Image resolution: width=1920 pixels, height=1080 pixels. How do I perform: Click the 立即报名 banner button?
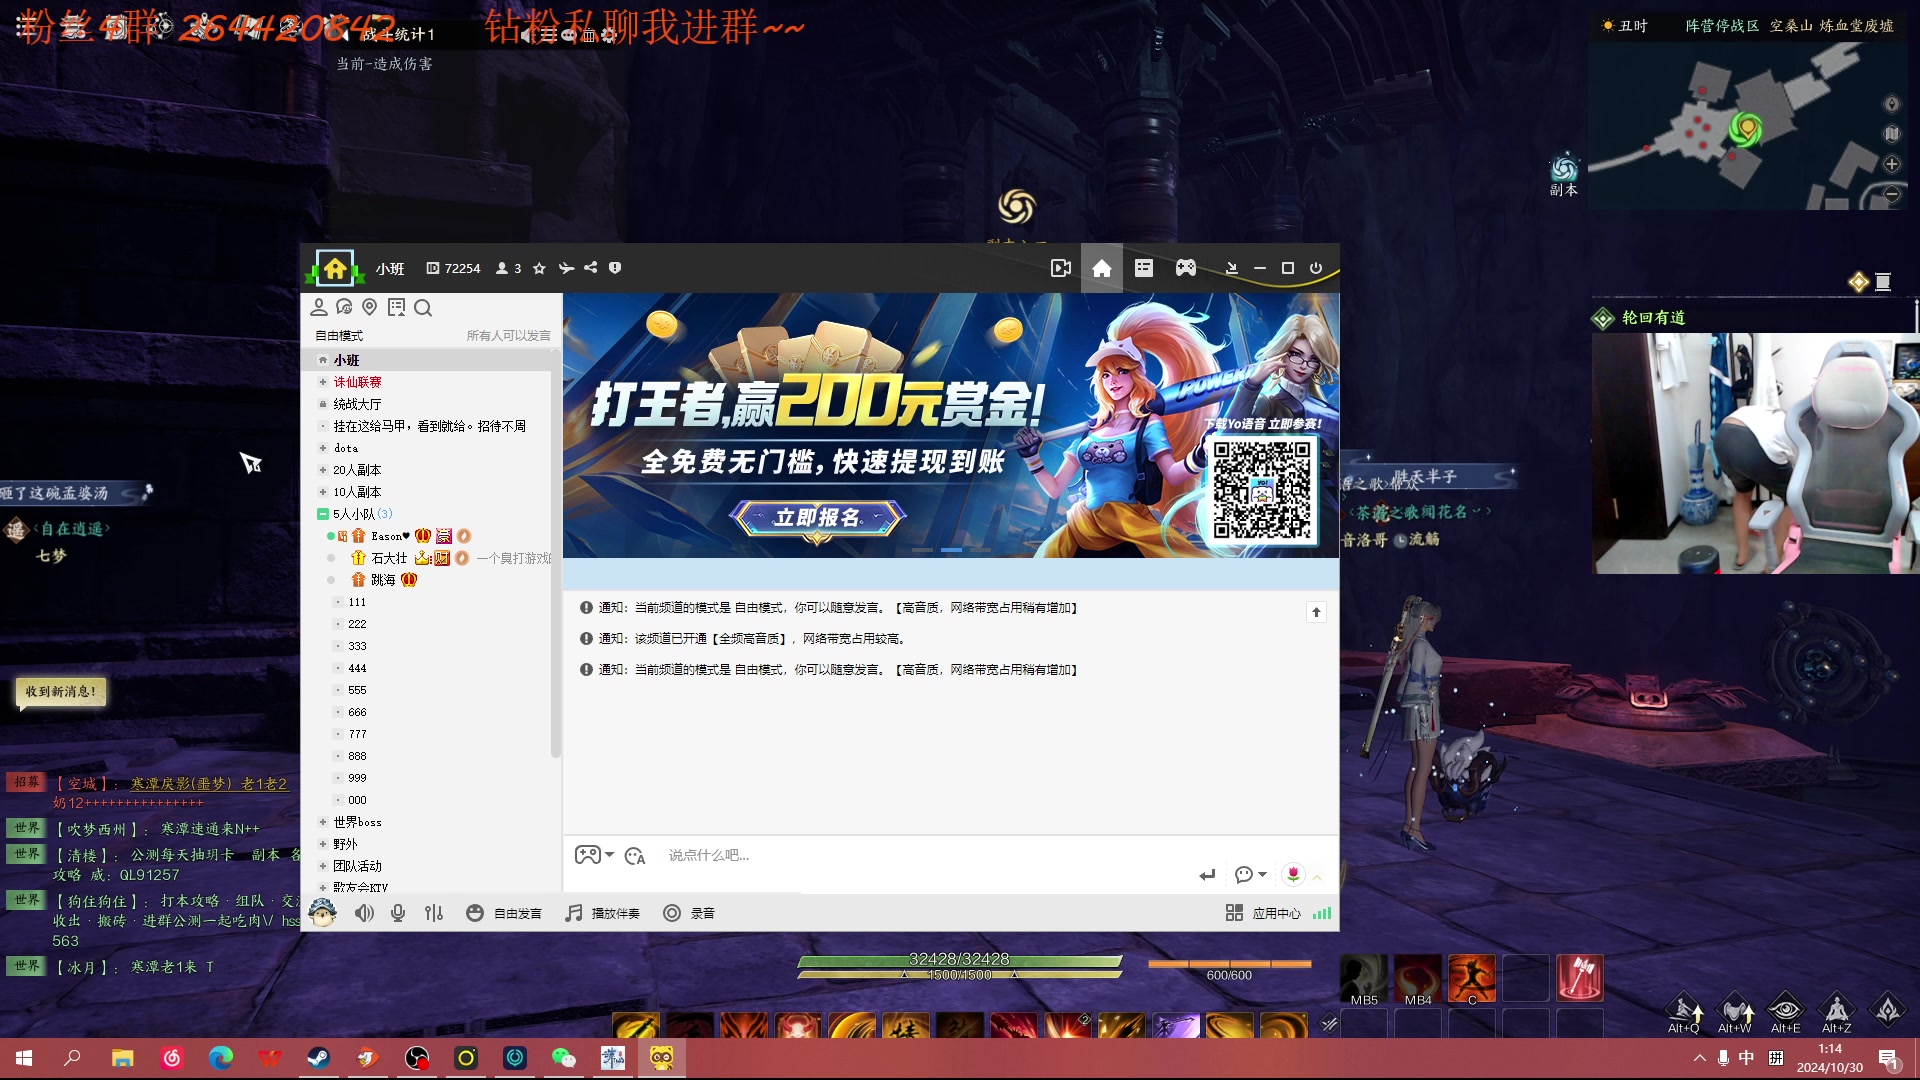818,517
